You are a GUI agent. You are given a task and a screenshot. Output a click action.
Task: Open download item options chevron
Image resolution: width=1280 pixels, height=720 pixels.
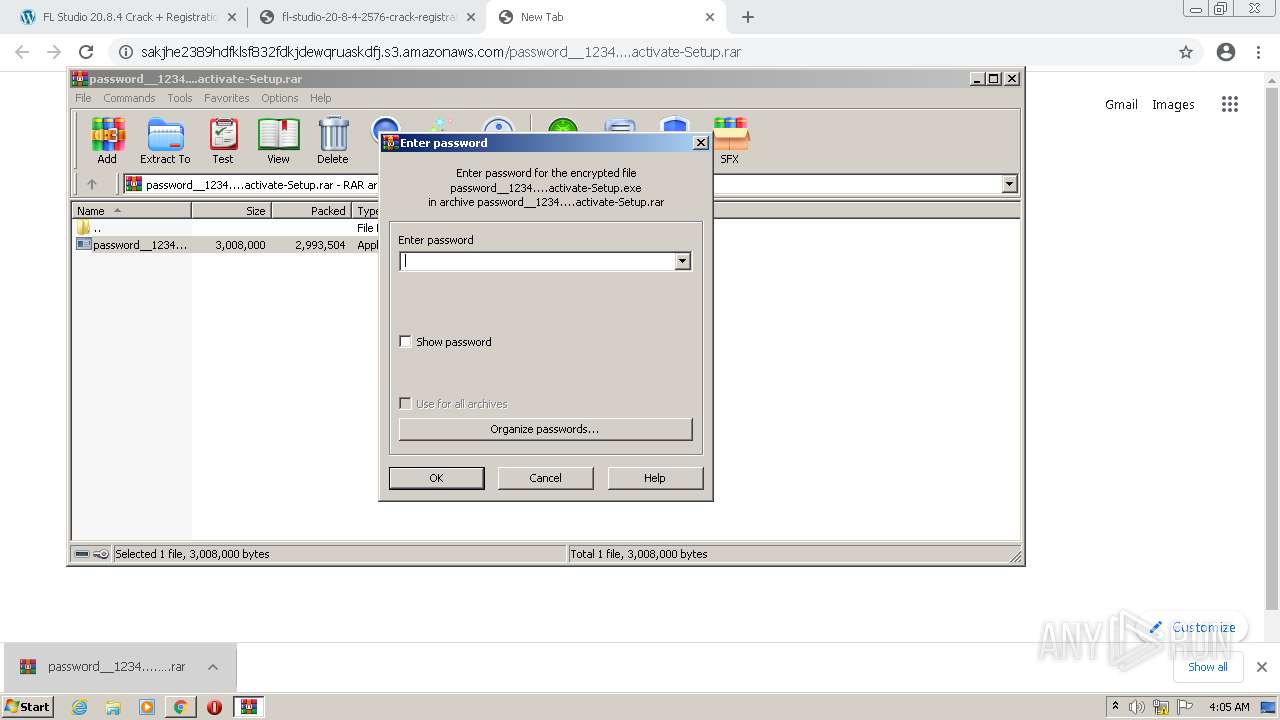(x=213, y=667)
